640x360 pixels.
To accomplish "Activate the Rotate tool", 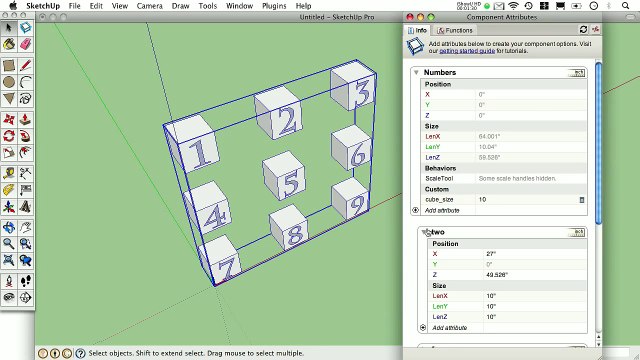I will tap(9, 136).
